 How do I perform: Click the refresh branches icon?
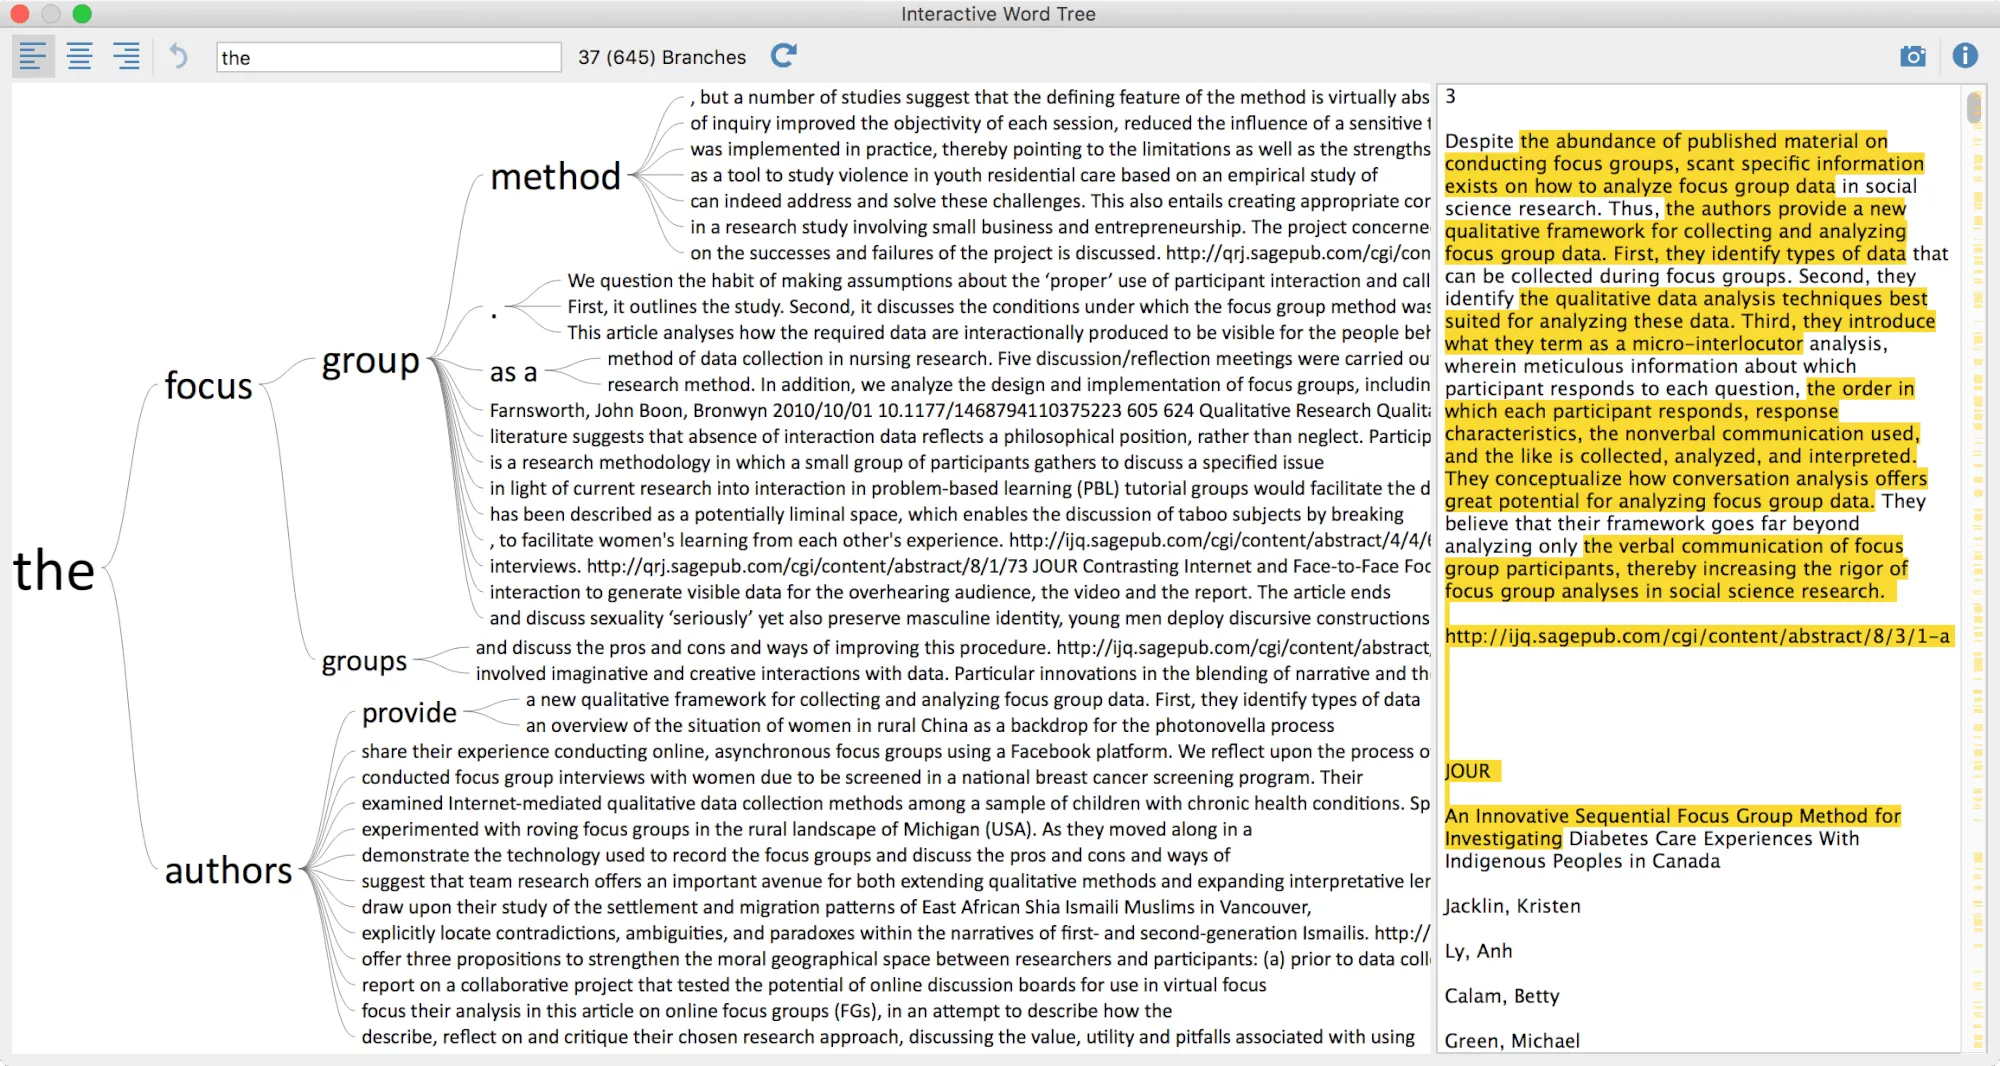point(783,56)
